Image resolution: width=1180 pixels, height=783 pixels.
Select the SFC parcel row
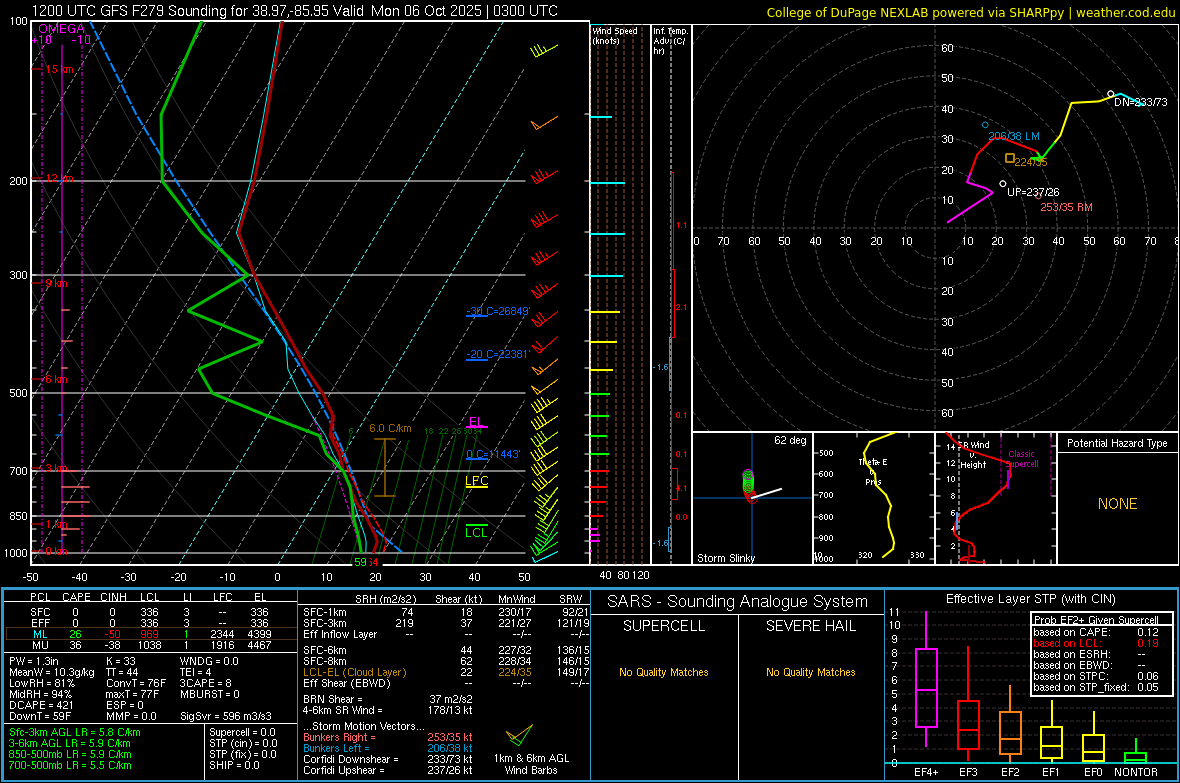[150, 612]
